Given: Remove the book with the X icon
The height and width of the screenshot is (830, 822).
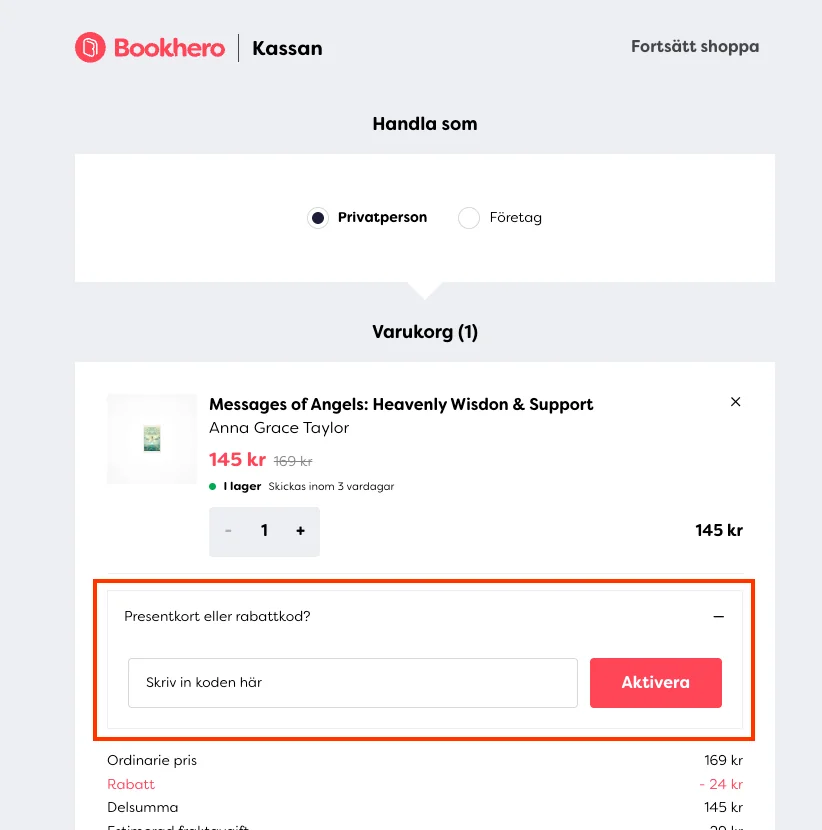Looking at the screenshot, I should coord(736,402).
